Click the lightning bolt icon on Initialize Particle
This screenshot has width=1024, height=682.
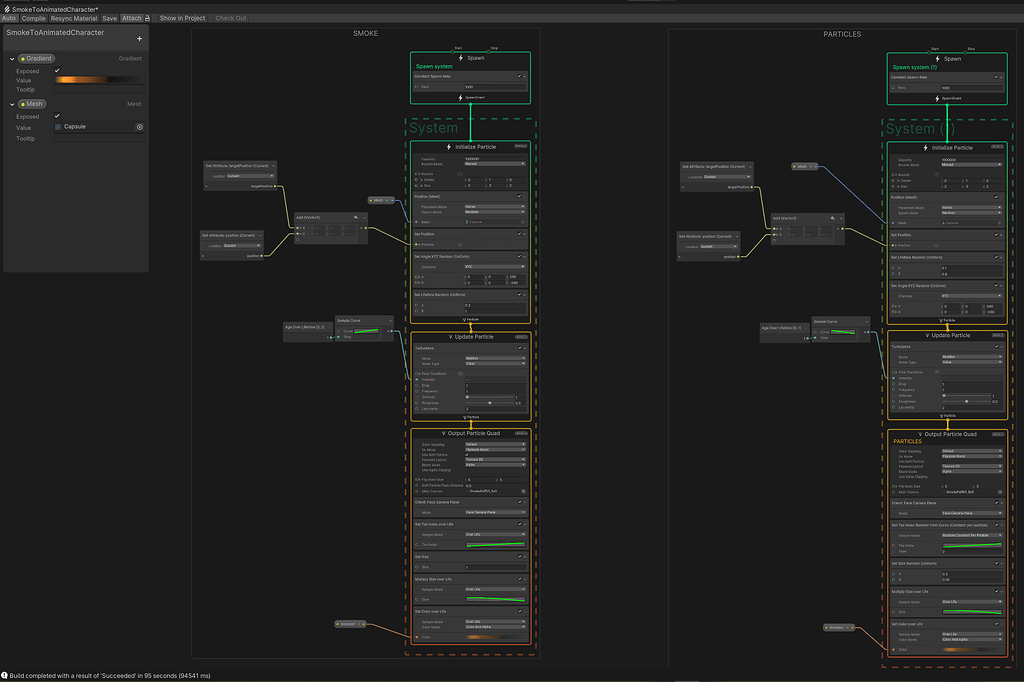click(448, 147)
